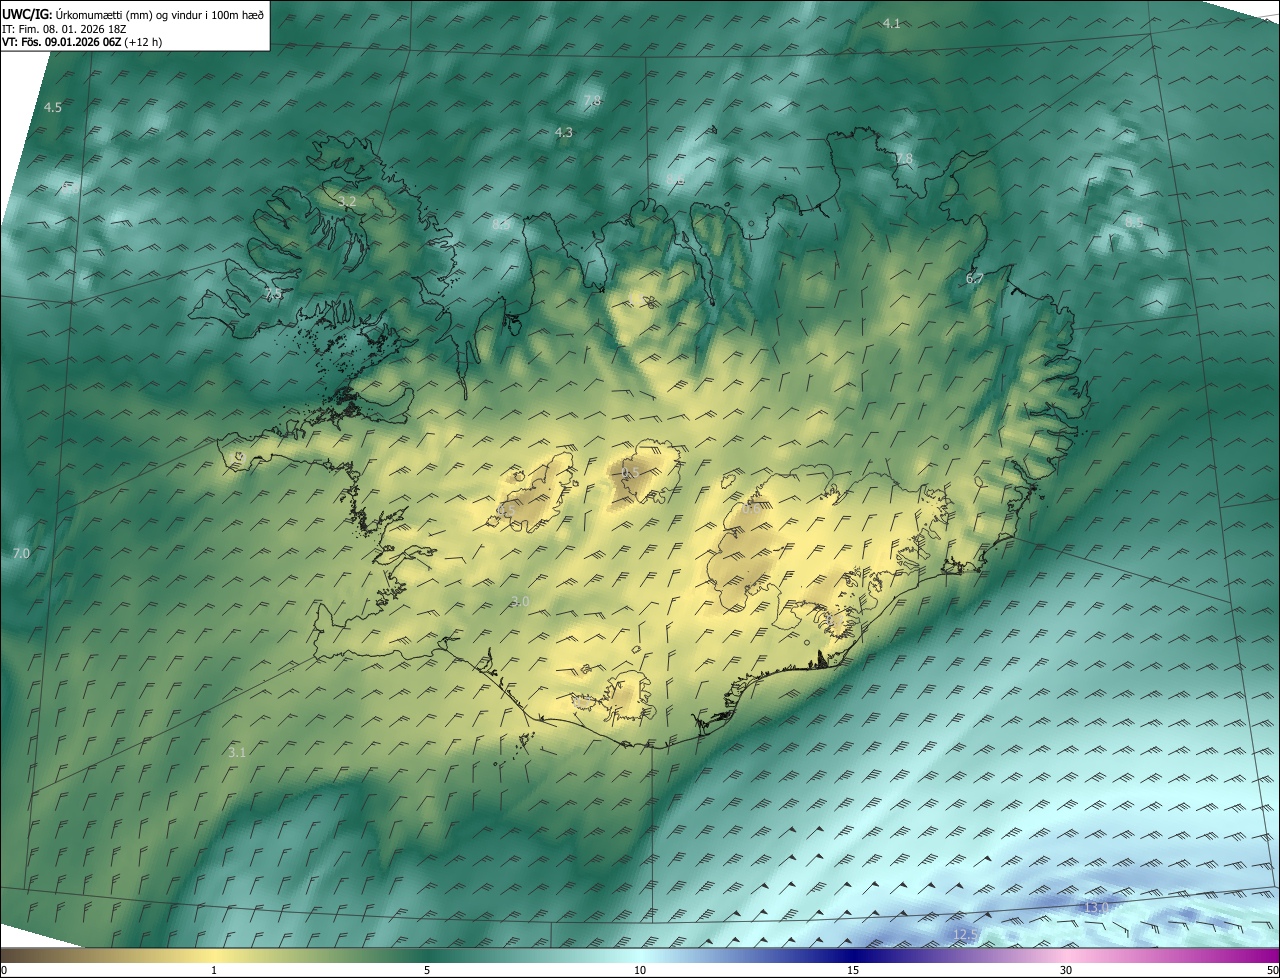Click the 4.5 precipitation value label

(53, 107)
